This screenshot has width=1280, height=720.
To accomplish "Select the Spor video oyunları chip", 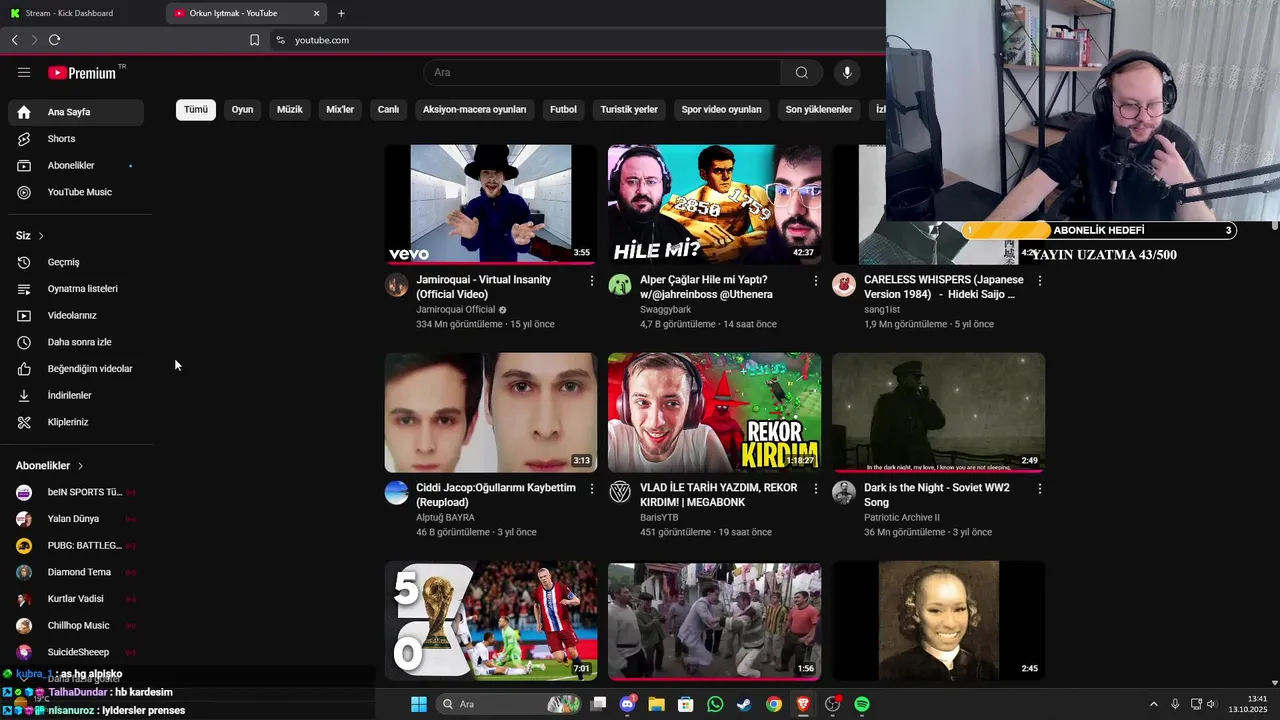I will 721,110.
